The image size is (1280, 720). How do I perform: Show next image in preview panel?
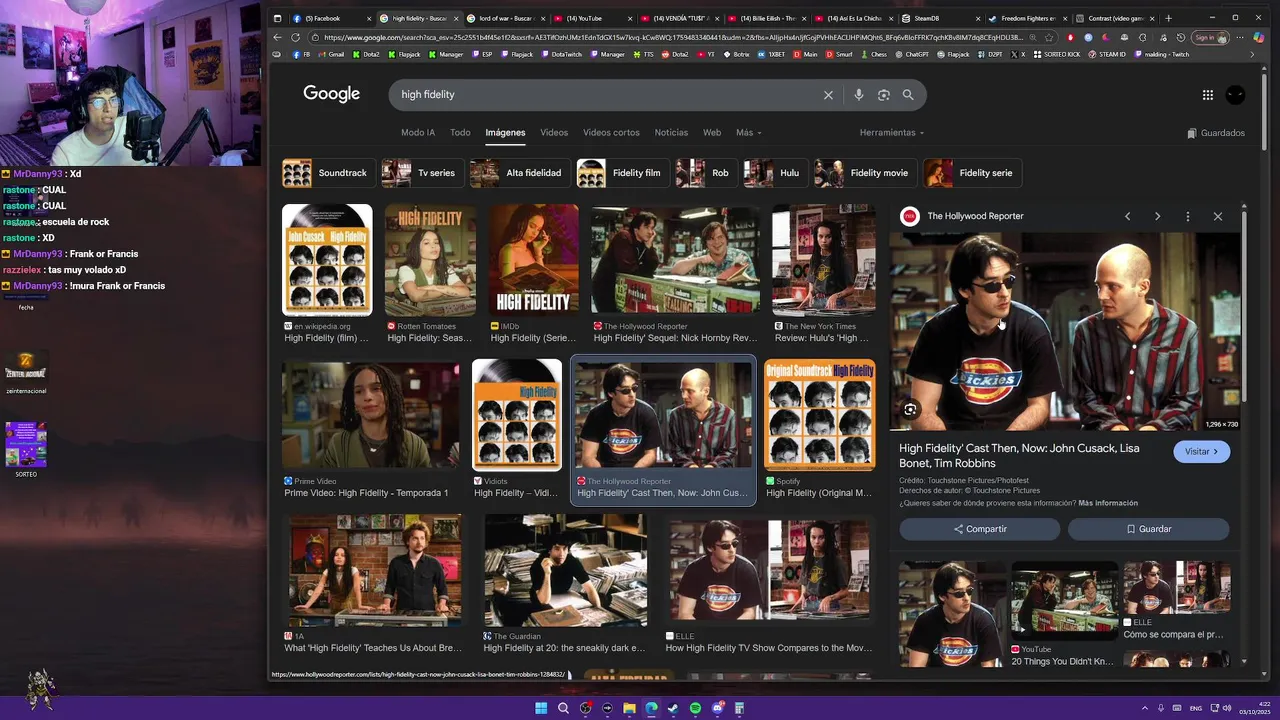(1157, 216)
